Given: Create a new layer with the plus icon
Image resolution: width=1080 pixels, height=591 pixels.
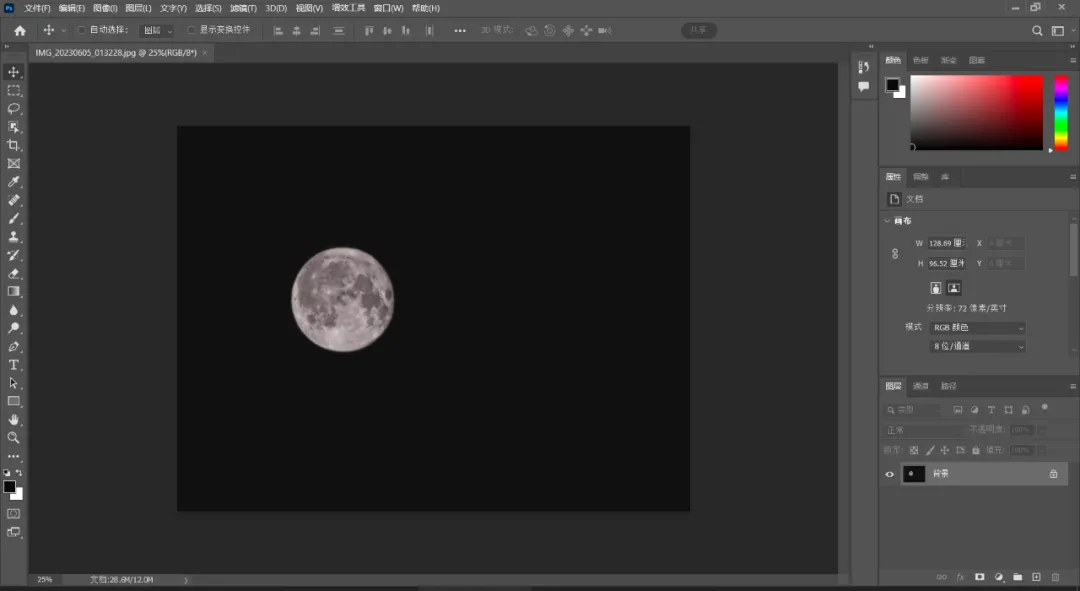Looking at the screenshot, I should point(1036,577).
